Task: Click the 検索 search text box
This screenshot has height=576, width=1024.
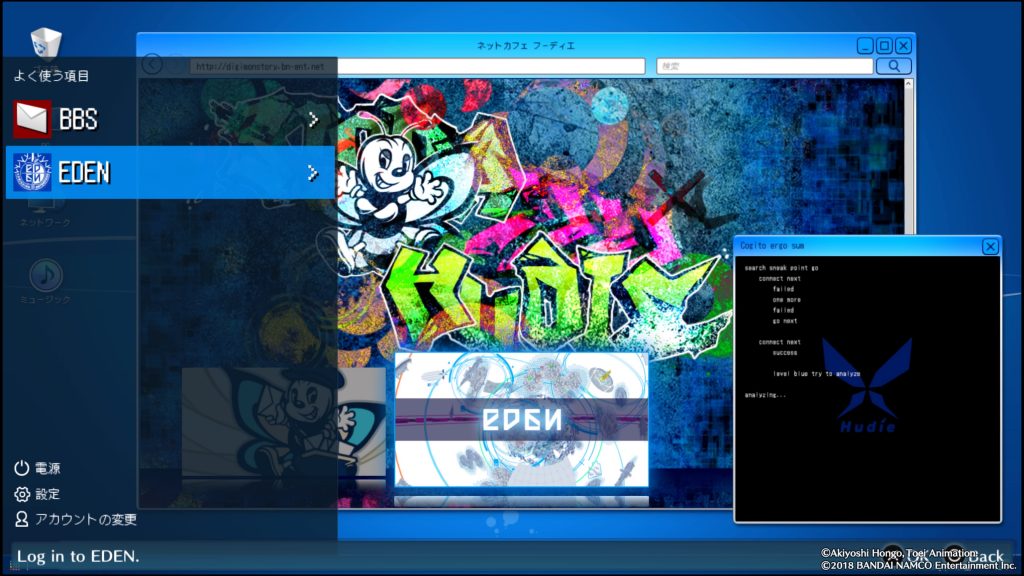Action: (764, 66)
